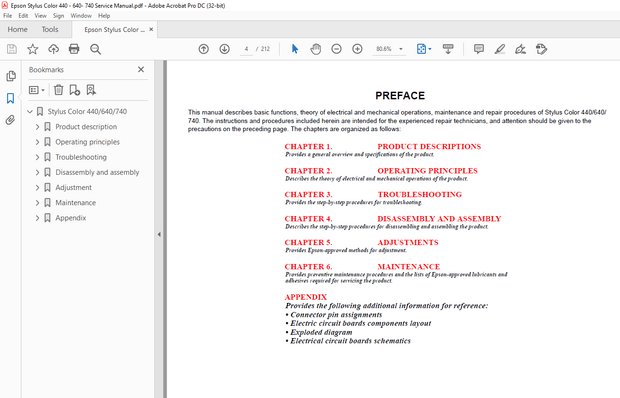Open the bookmarks options menu

[x=36, y=90]
